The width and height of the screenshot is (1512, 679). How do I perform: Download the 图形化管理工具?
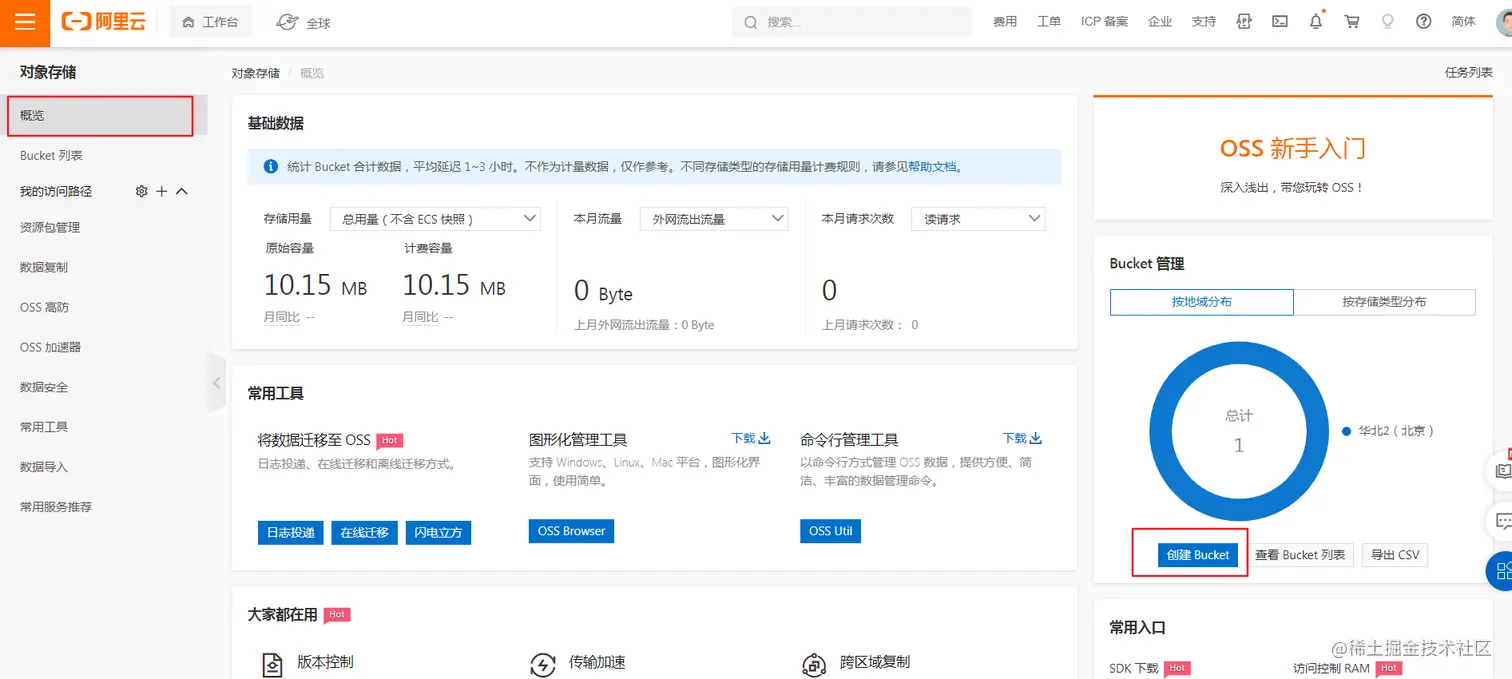coord(751,438)
